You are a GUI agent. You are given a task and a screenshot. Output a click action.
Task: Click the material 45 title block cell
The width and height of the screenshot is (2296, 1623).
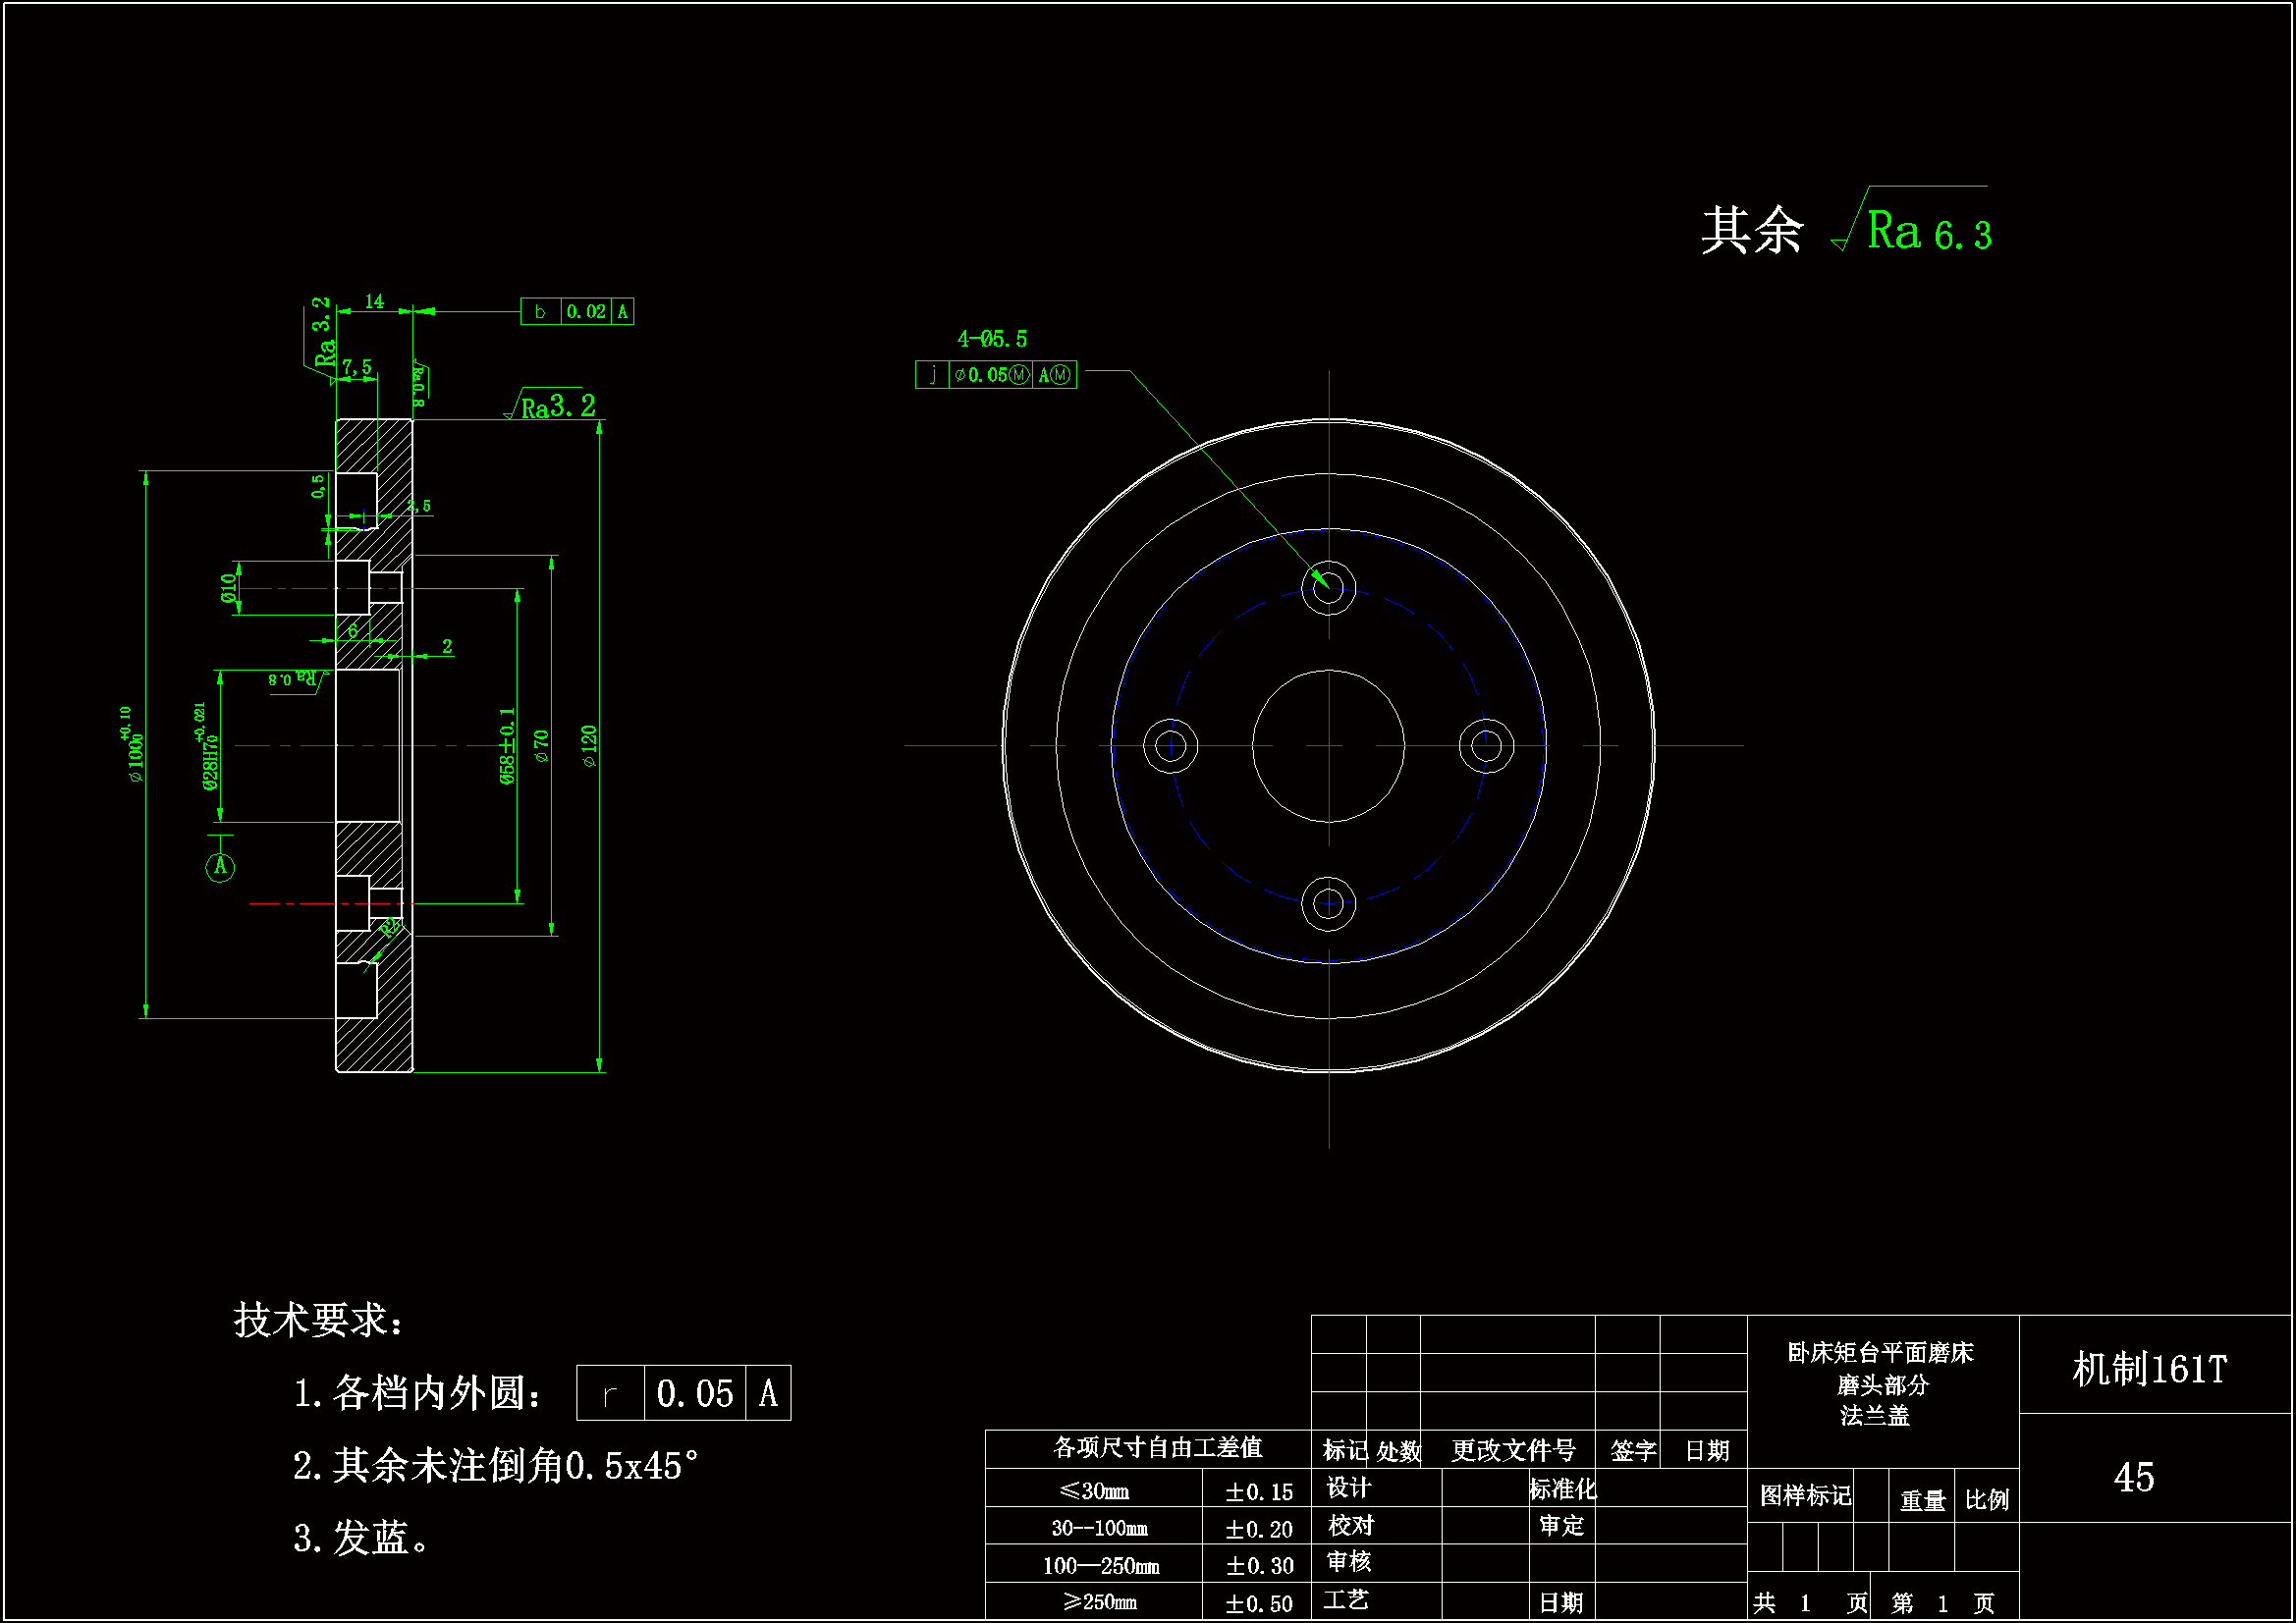2133,1478
